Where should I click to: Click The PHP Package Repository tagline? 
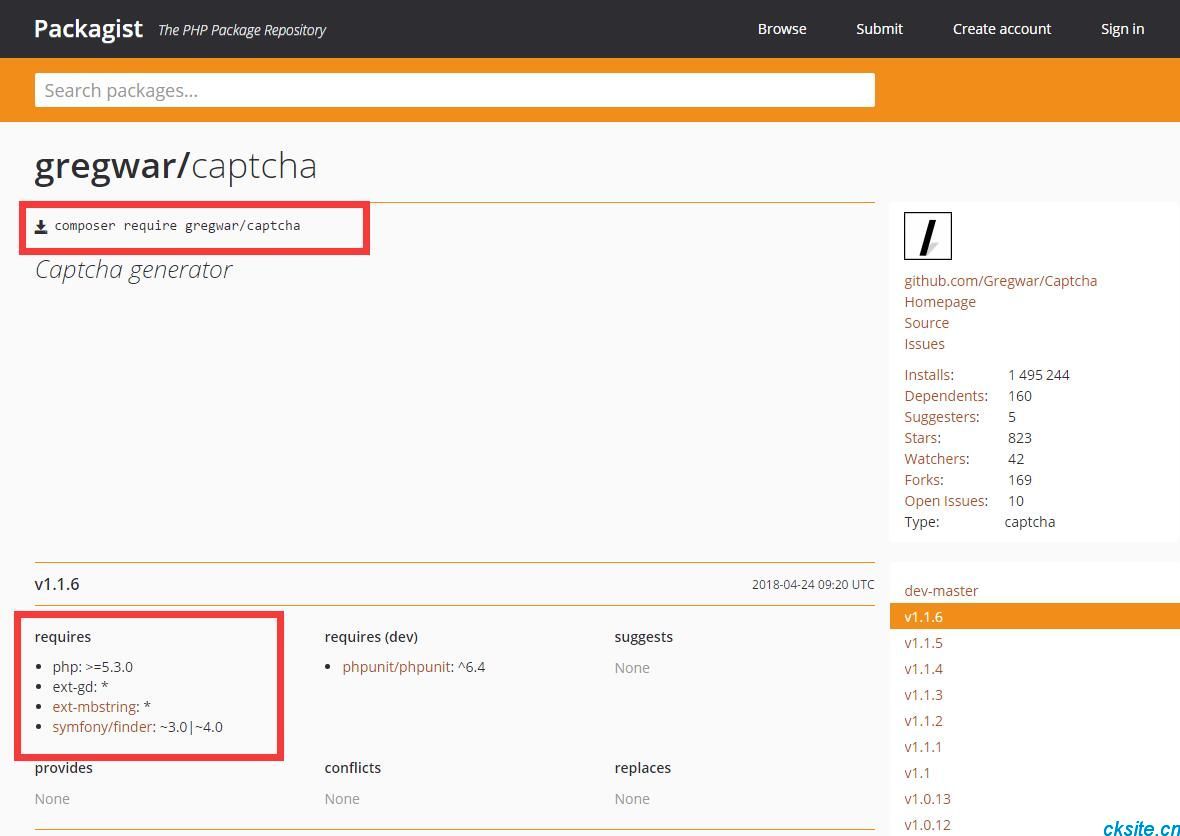(242, 30)
